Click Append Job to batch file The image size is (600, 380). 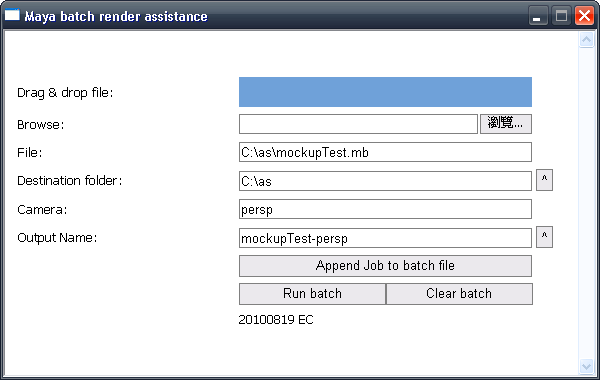click(x=385, y=266)
